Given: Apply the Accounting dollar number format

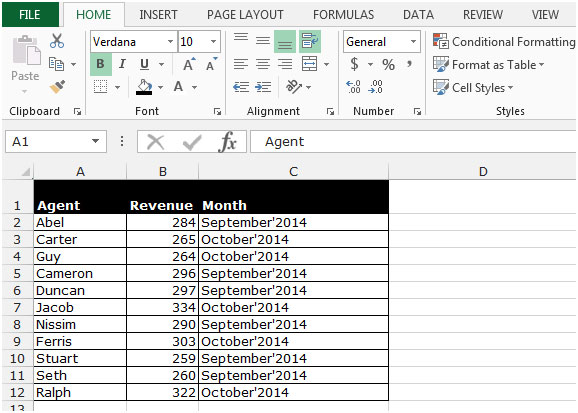Looking at the screenshot, I should coord(354,64).
